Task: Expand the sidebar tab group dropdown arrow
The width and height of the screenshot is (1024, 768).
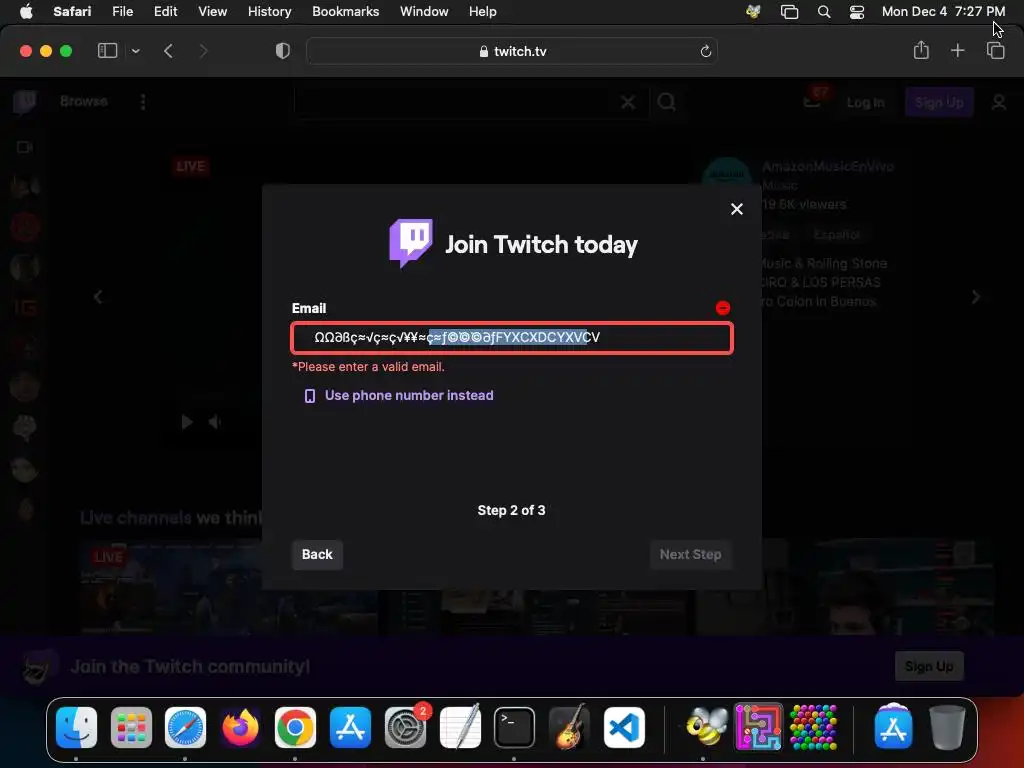Action: click(x=135, y=51)
